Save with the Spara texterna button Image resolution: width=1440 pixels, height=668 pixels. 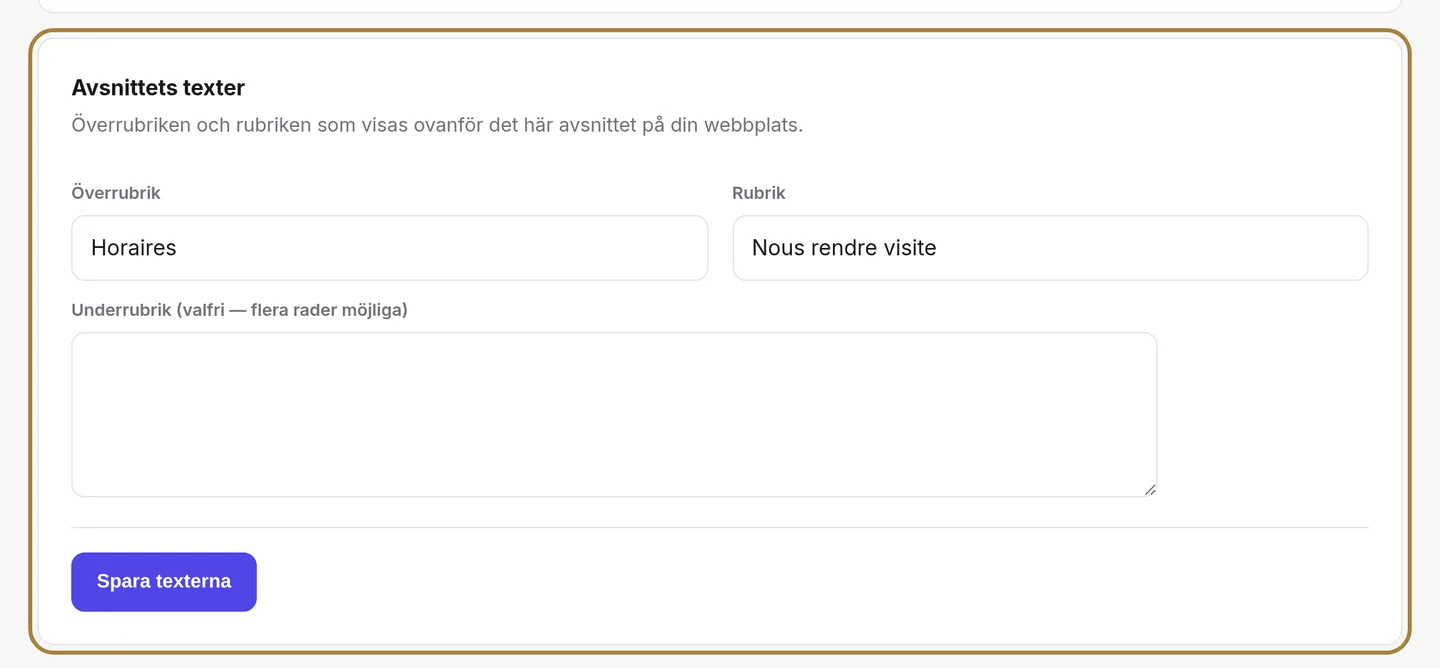point(164,582)
